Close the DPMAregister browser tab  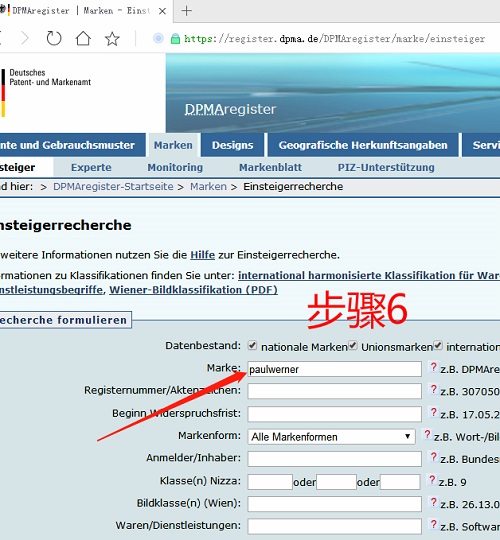coord(162,11)
